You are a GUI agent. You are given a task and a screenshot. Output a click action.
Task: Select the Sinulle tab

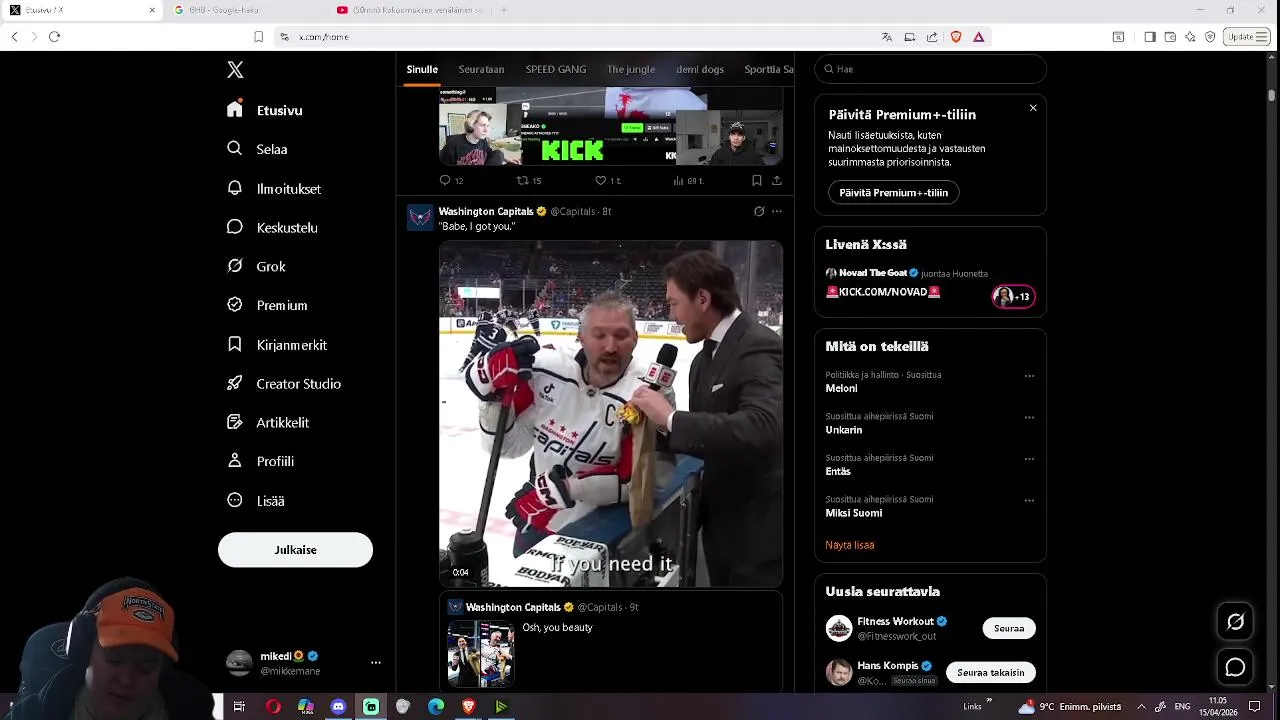click(x=422, y=69)
